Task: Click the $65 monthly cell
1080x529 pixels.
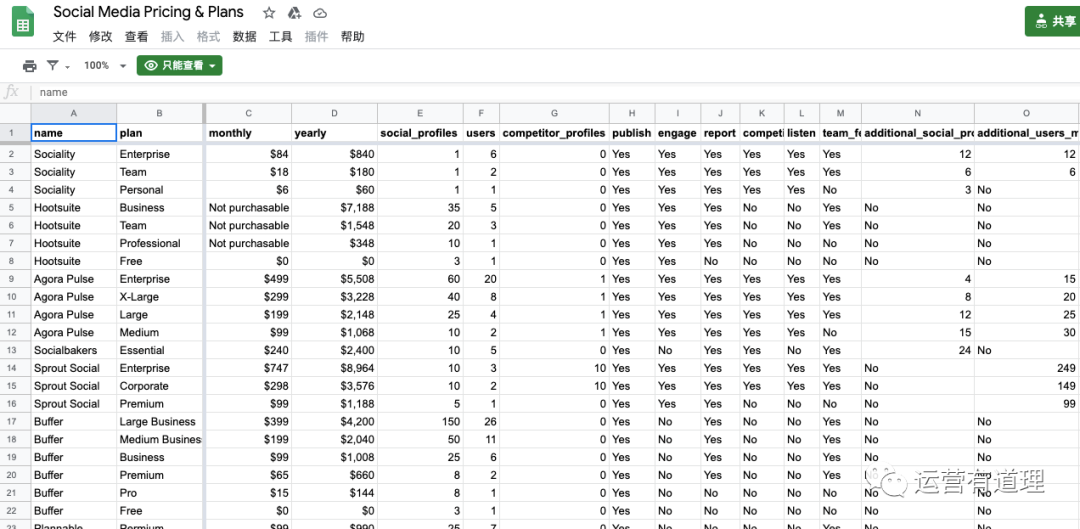Action: [249, 475]
